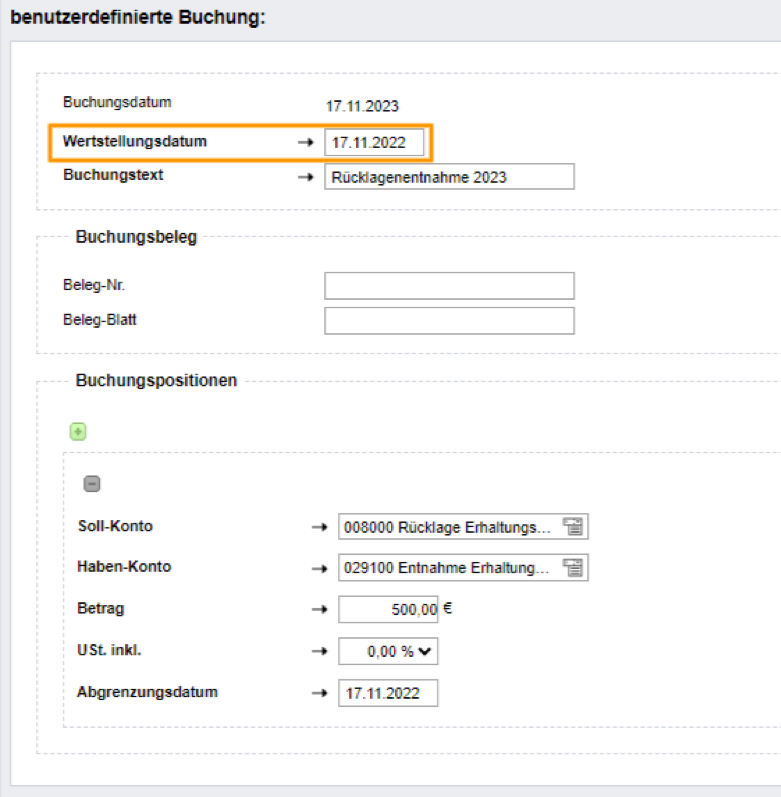Click the arrow beside Buchungstext
The width and height of the screenshot is (781, 797).
[x=305, y=177]
